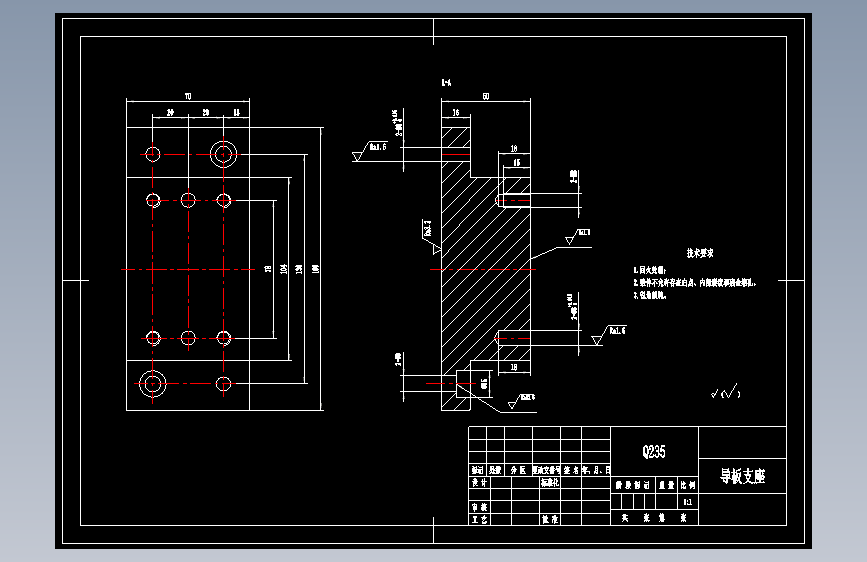Select the vertical Ra3.2 roughness label
The image size is (867, 562).
(427, 228)
